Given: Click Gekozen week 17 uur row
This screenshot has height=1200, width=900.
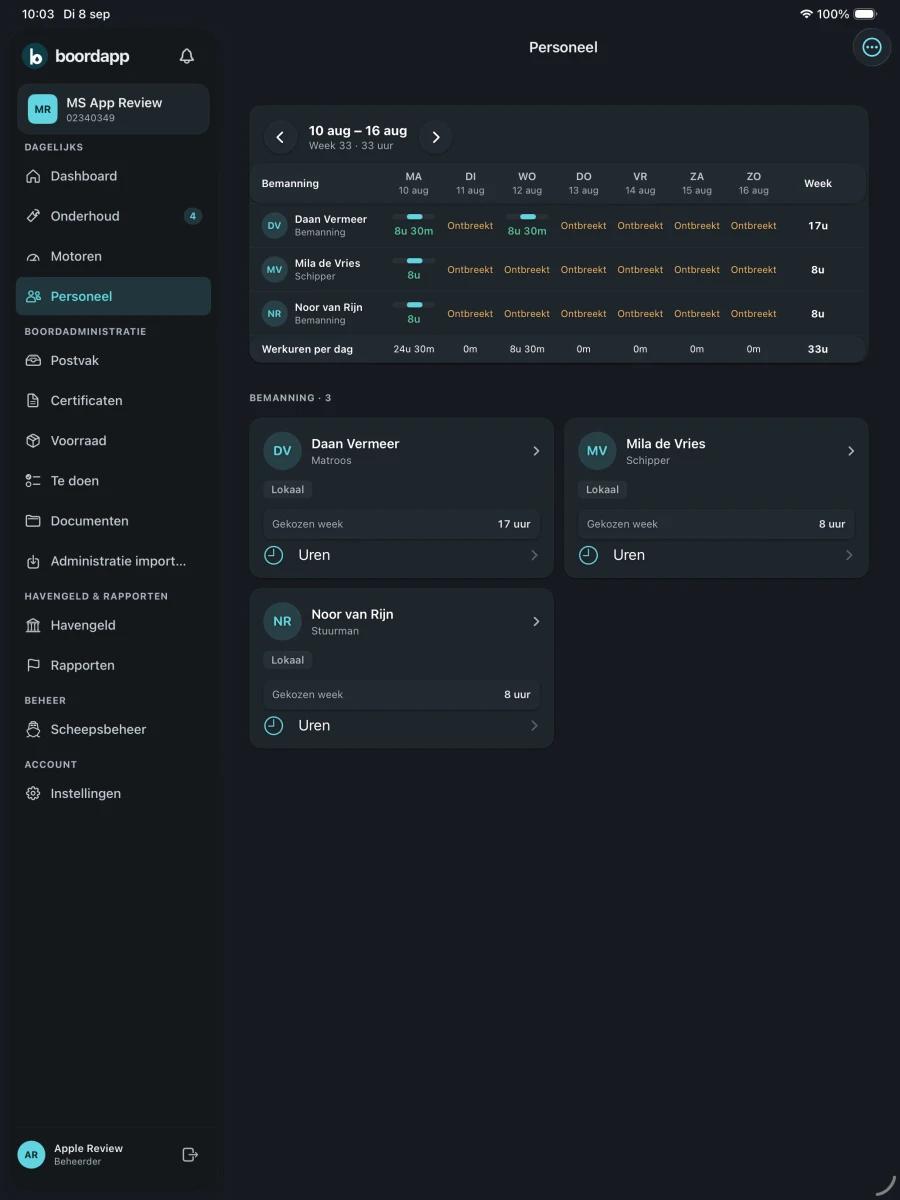Looking at the screenshot, I should 401,524.
